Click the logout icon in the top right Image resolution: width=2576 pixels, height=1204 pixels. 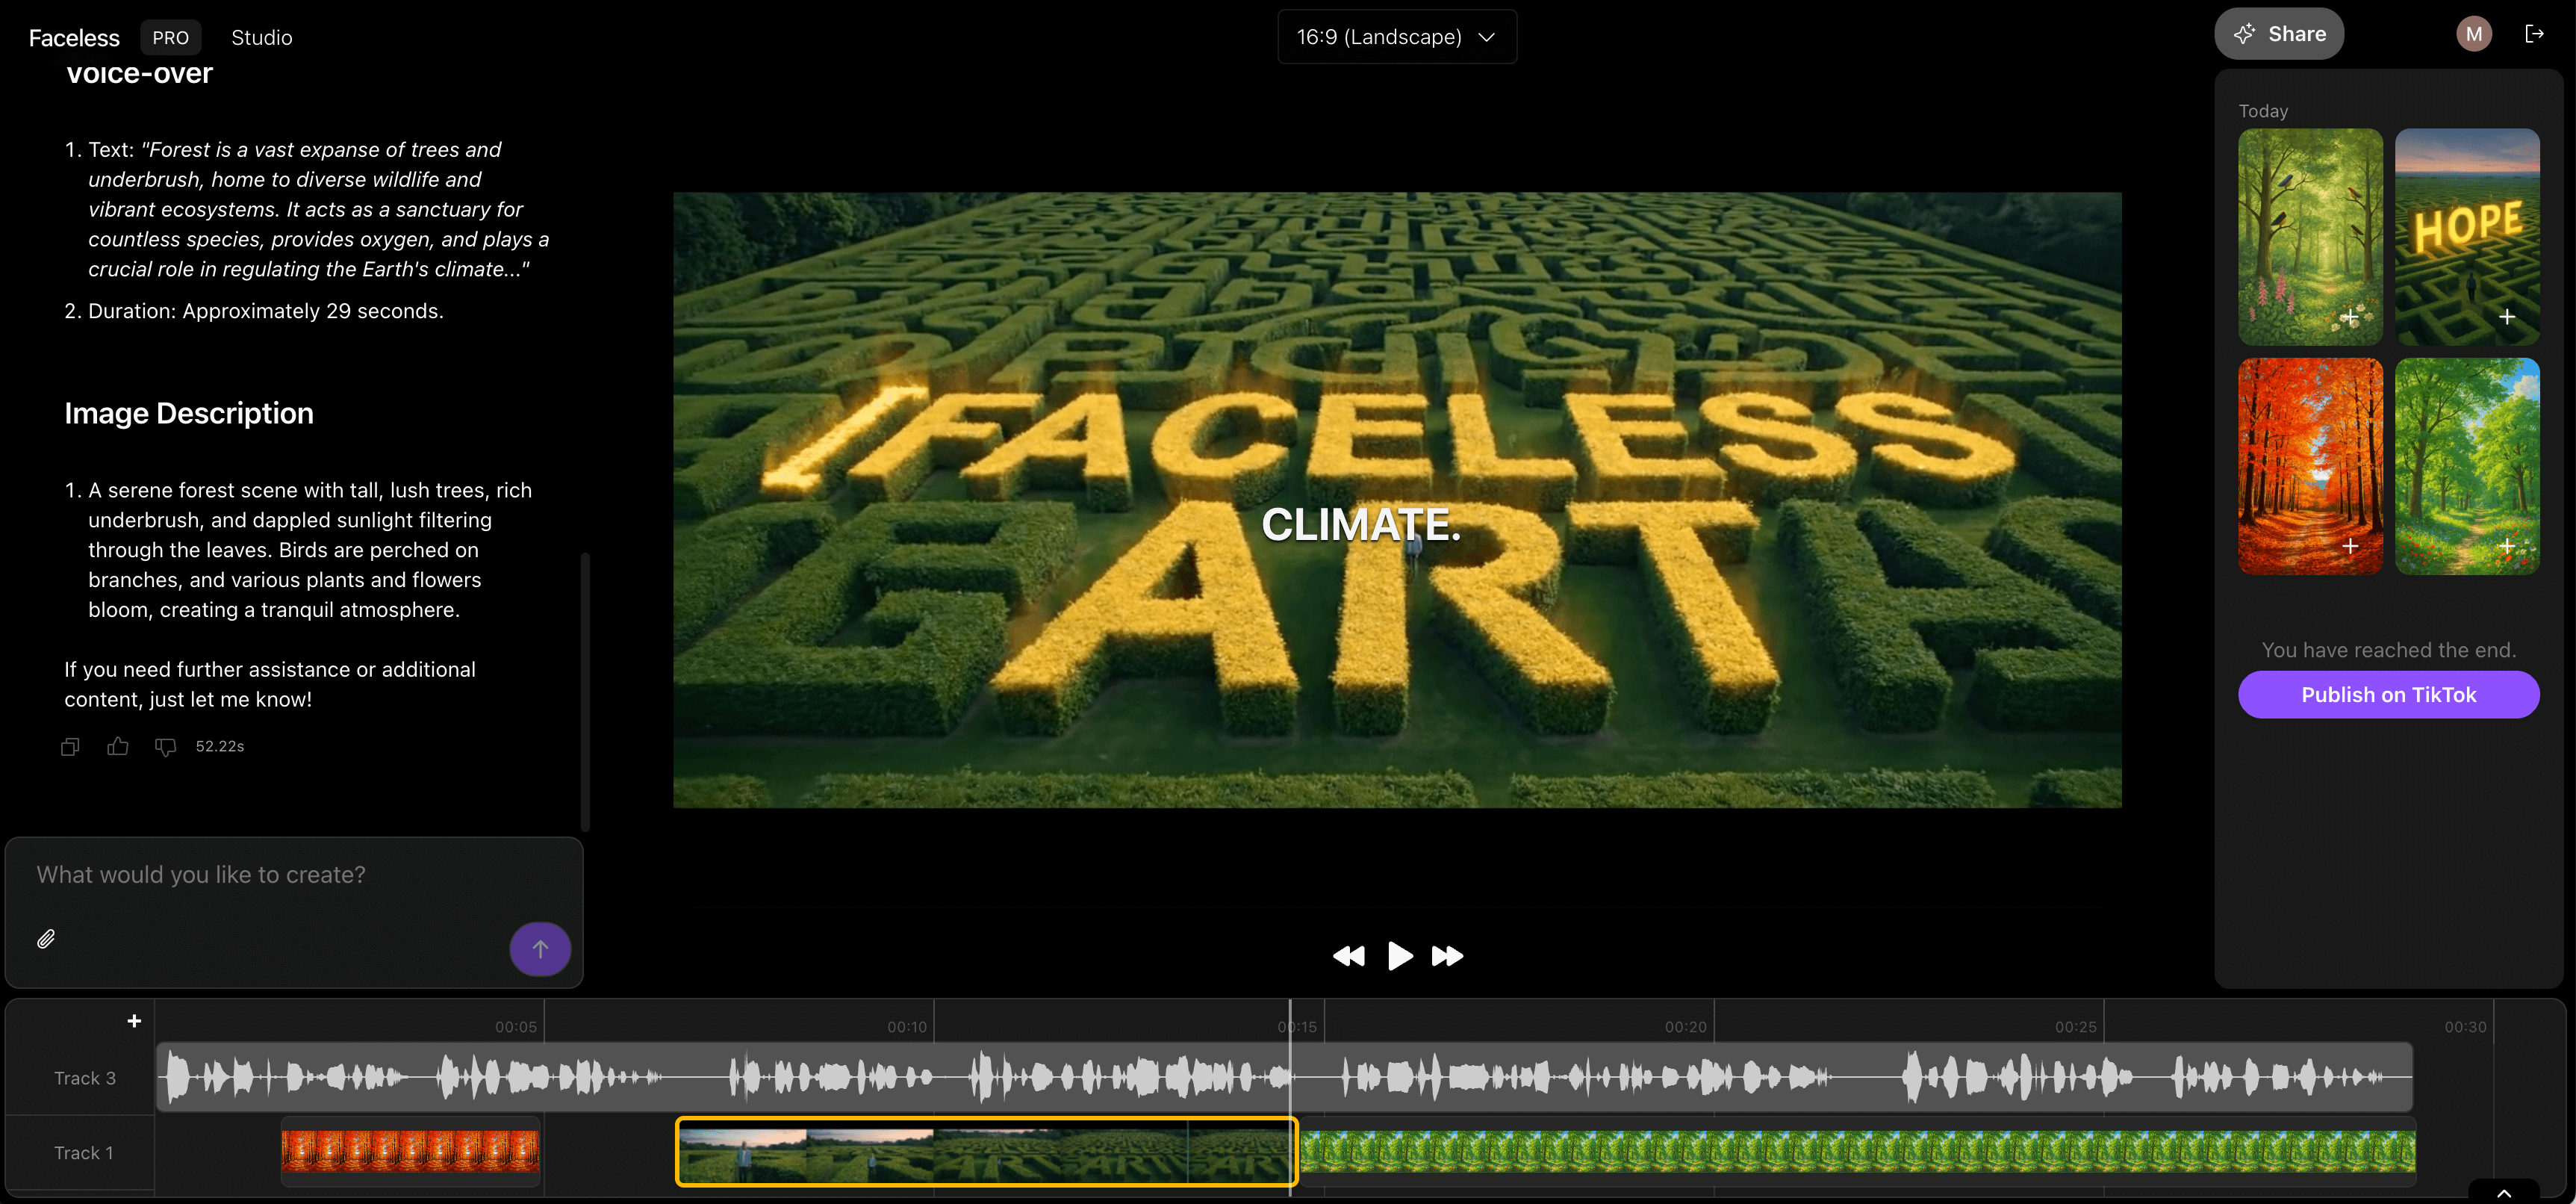[x=2534, y=34]
